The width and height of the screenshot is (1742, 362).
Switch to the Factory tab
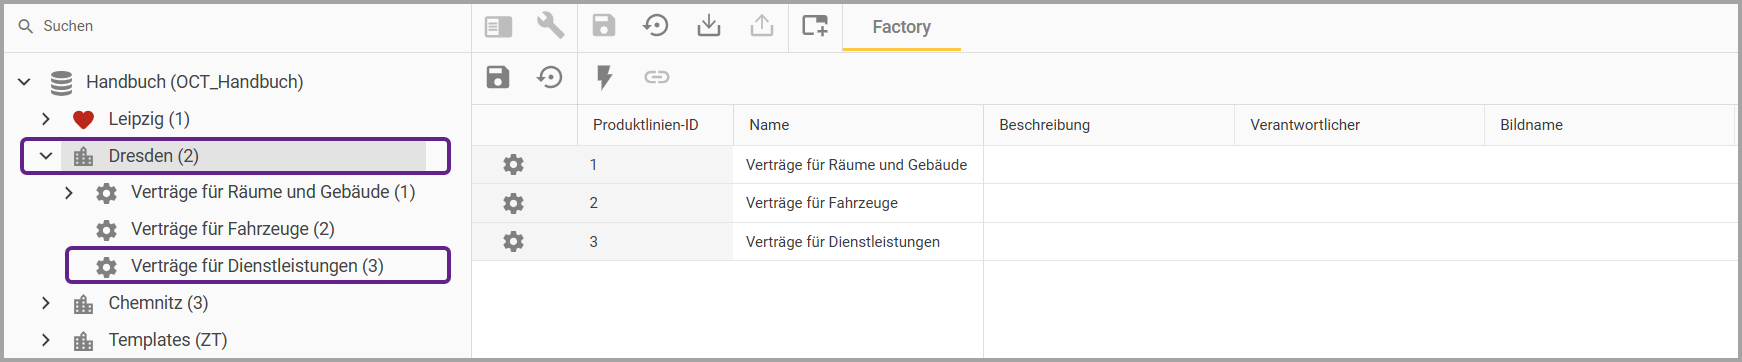coord(902,27)
